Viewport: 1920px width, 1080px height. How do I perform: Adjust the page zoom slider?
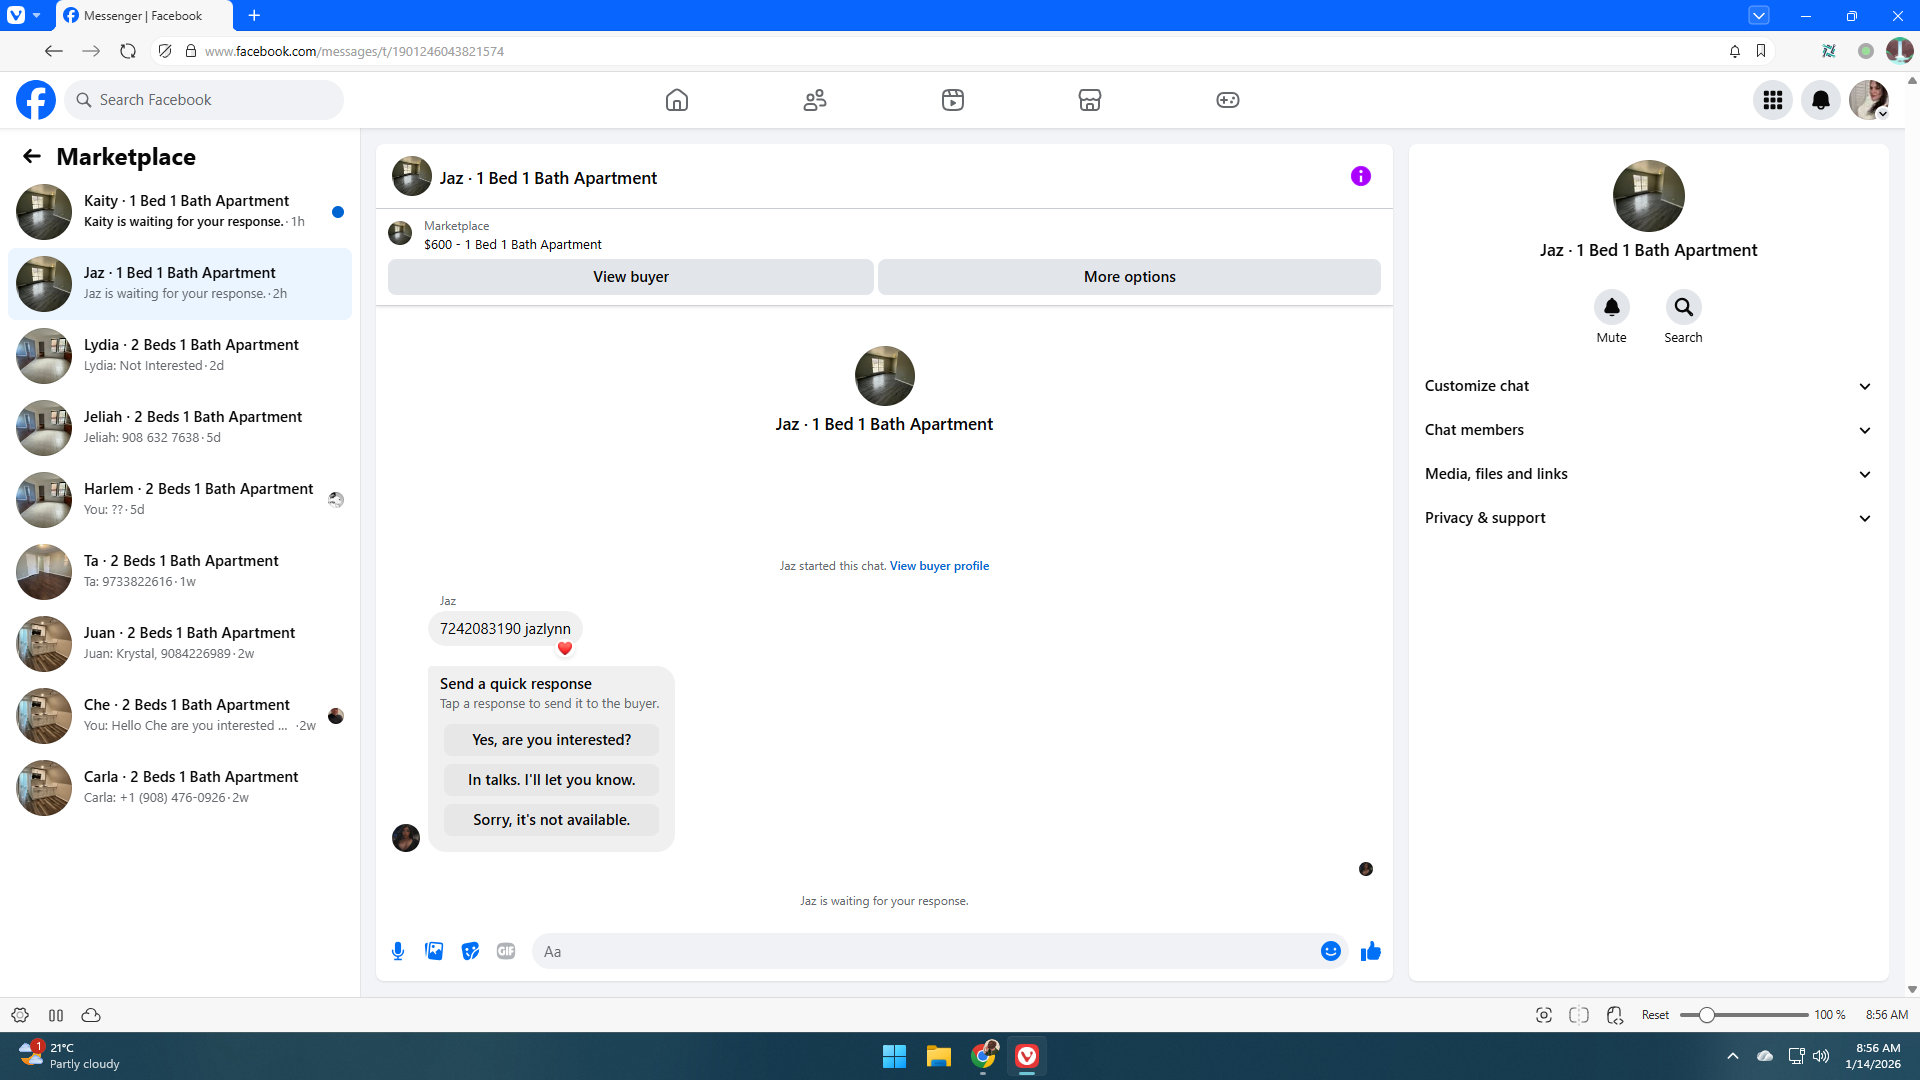[1707, 1015]
